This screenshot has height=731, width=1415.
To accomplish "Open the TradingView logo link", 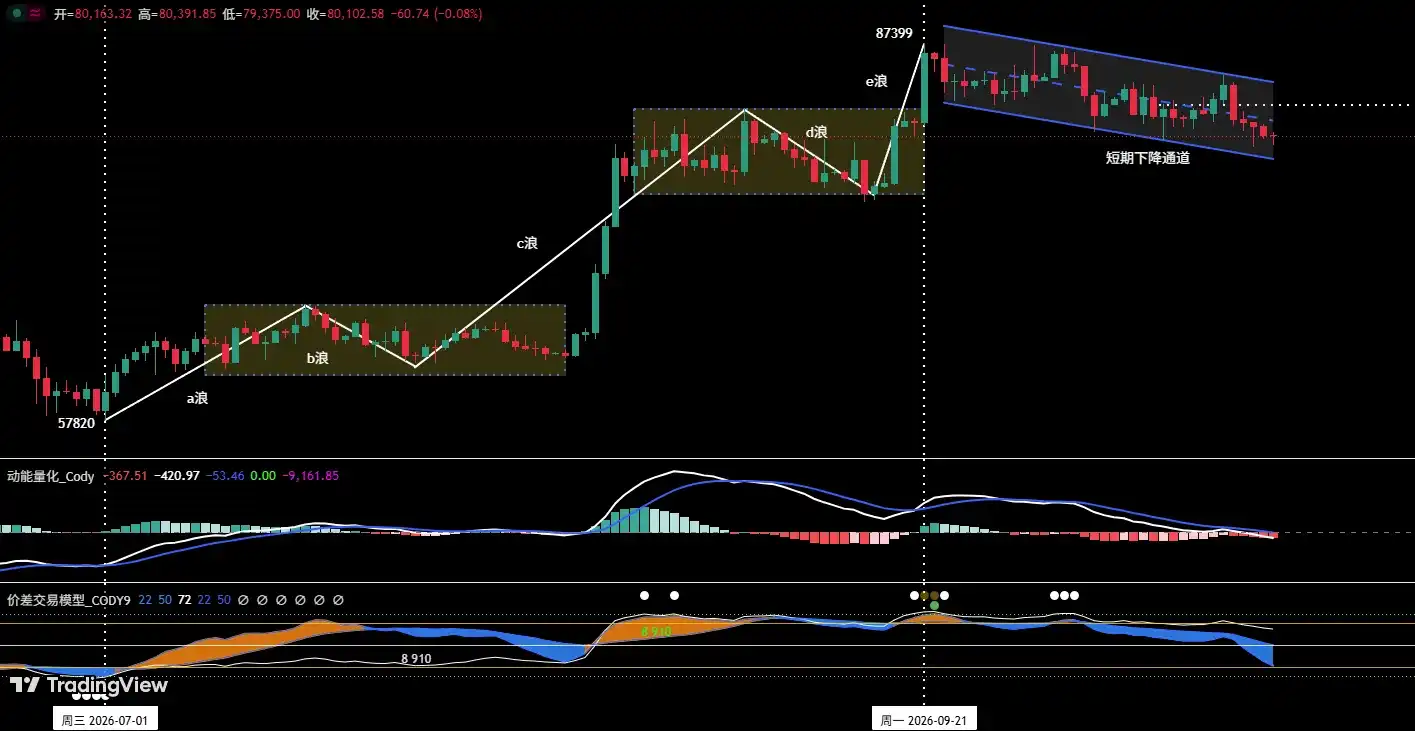I will (x=88, y=685).
